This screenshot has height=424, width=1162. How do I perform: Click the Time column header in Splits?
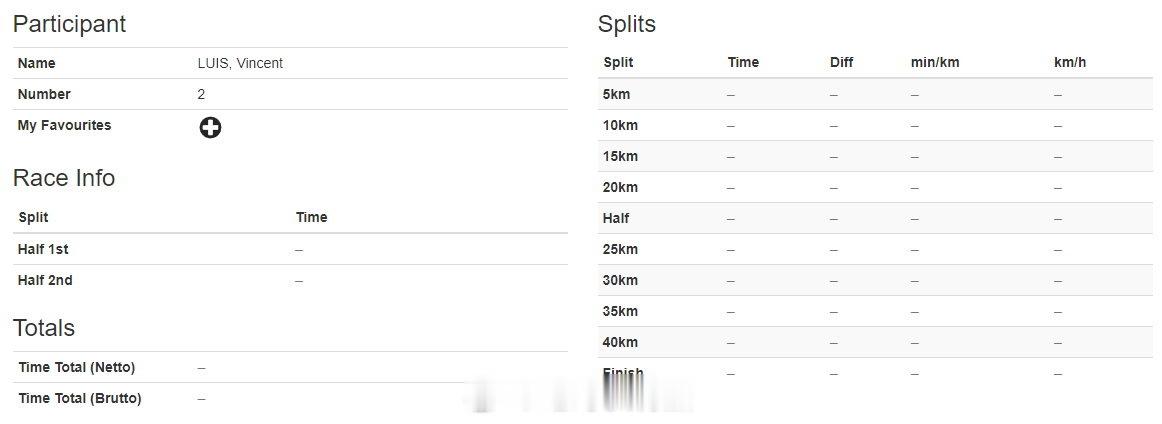pyautogui.click(x=743, y=62)
